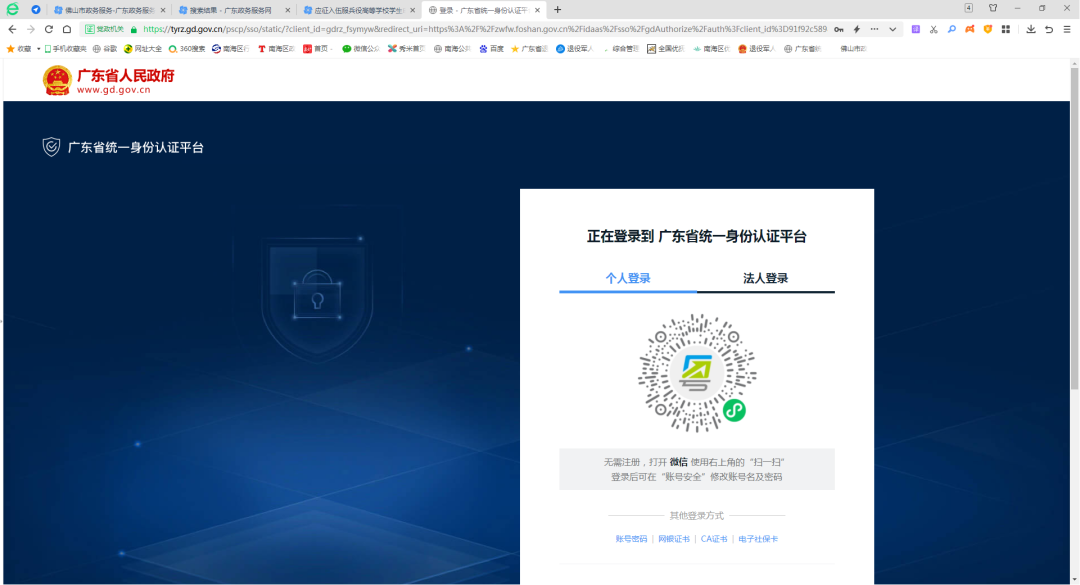Open the 全国优抚 bookmark

pos(665,49)
